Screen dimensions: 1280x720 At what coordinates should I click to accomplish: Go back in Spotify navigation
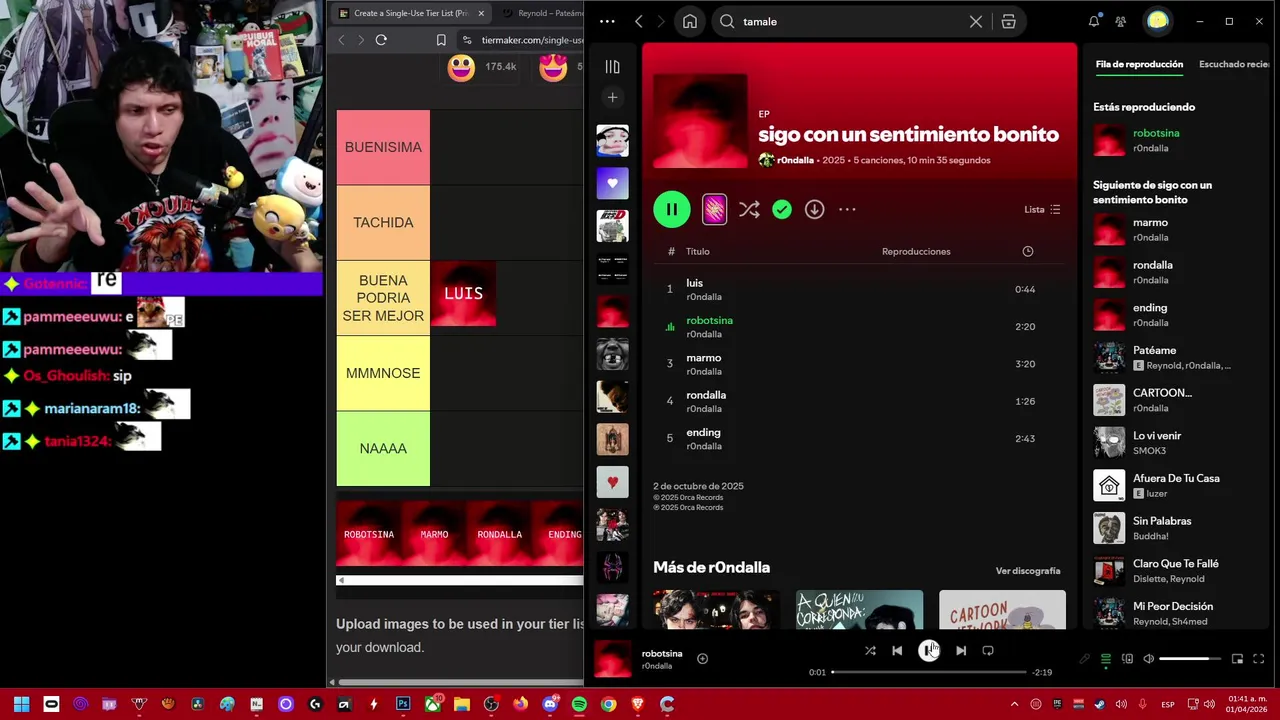tap(639, 21)
